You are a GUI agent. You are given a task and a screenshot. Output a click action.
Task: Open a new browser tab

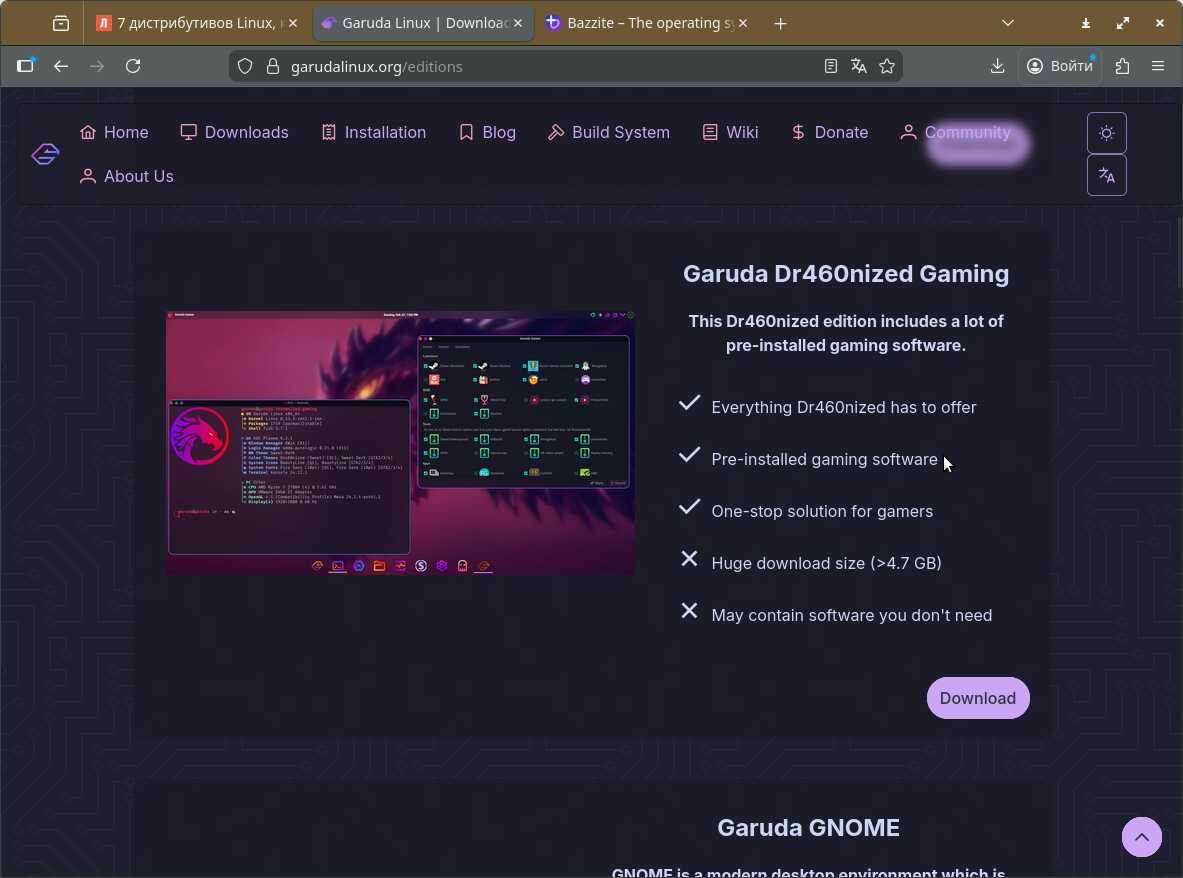tap(780, 23)
